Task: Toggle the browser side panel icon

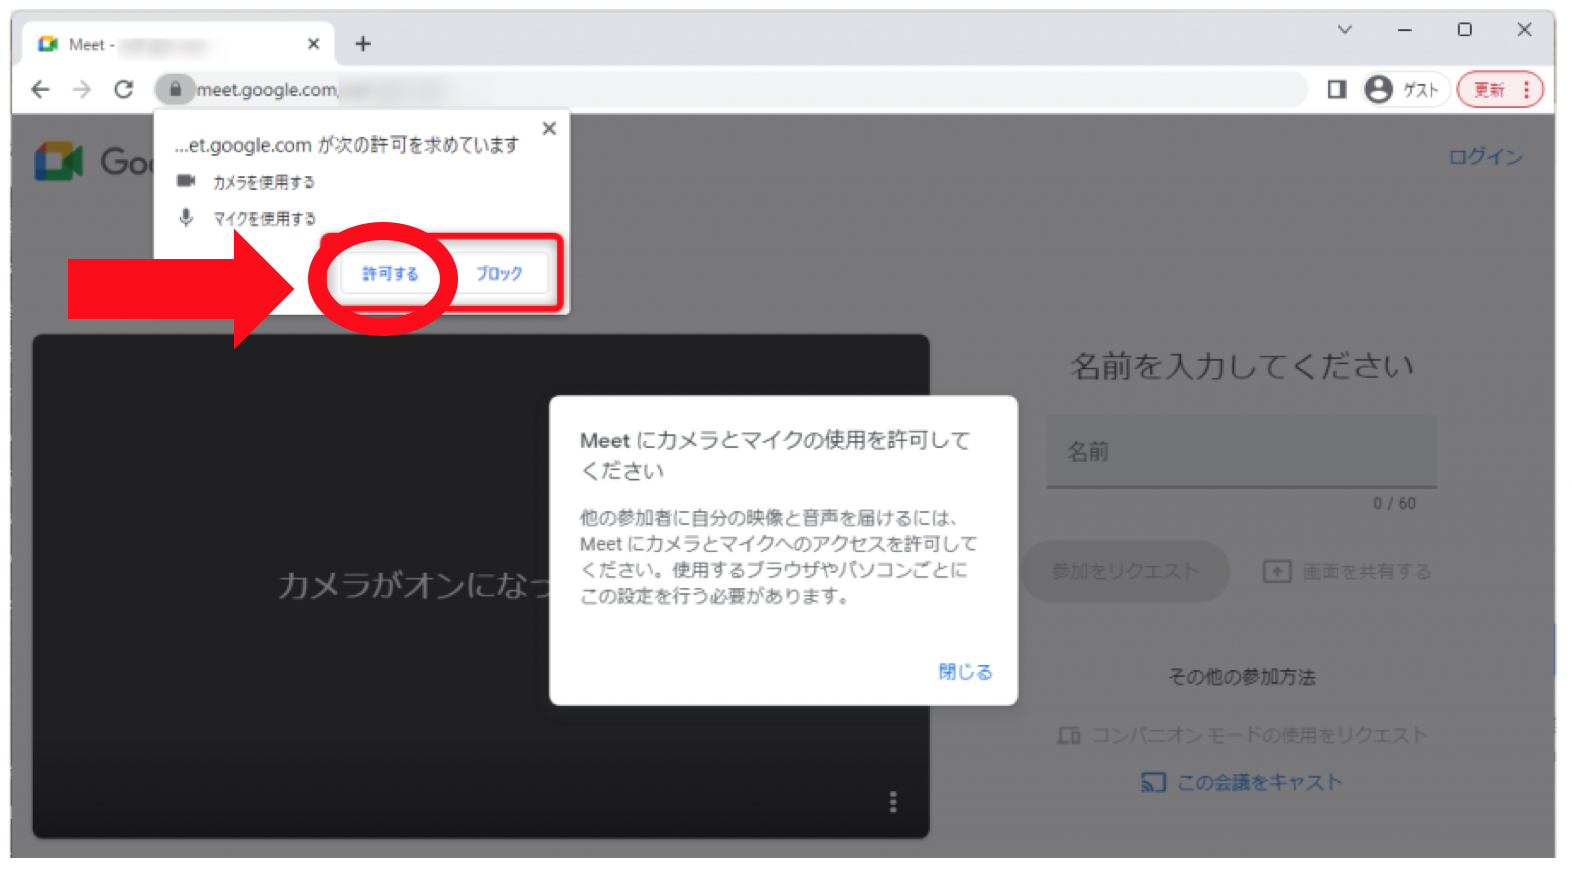Action: (1337, 90)
